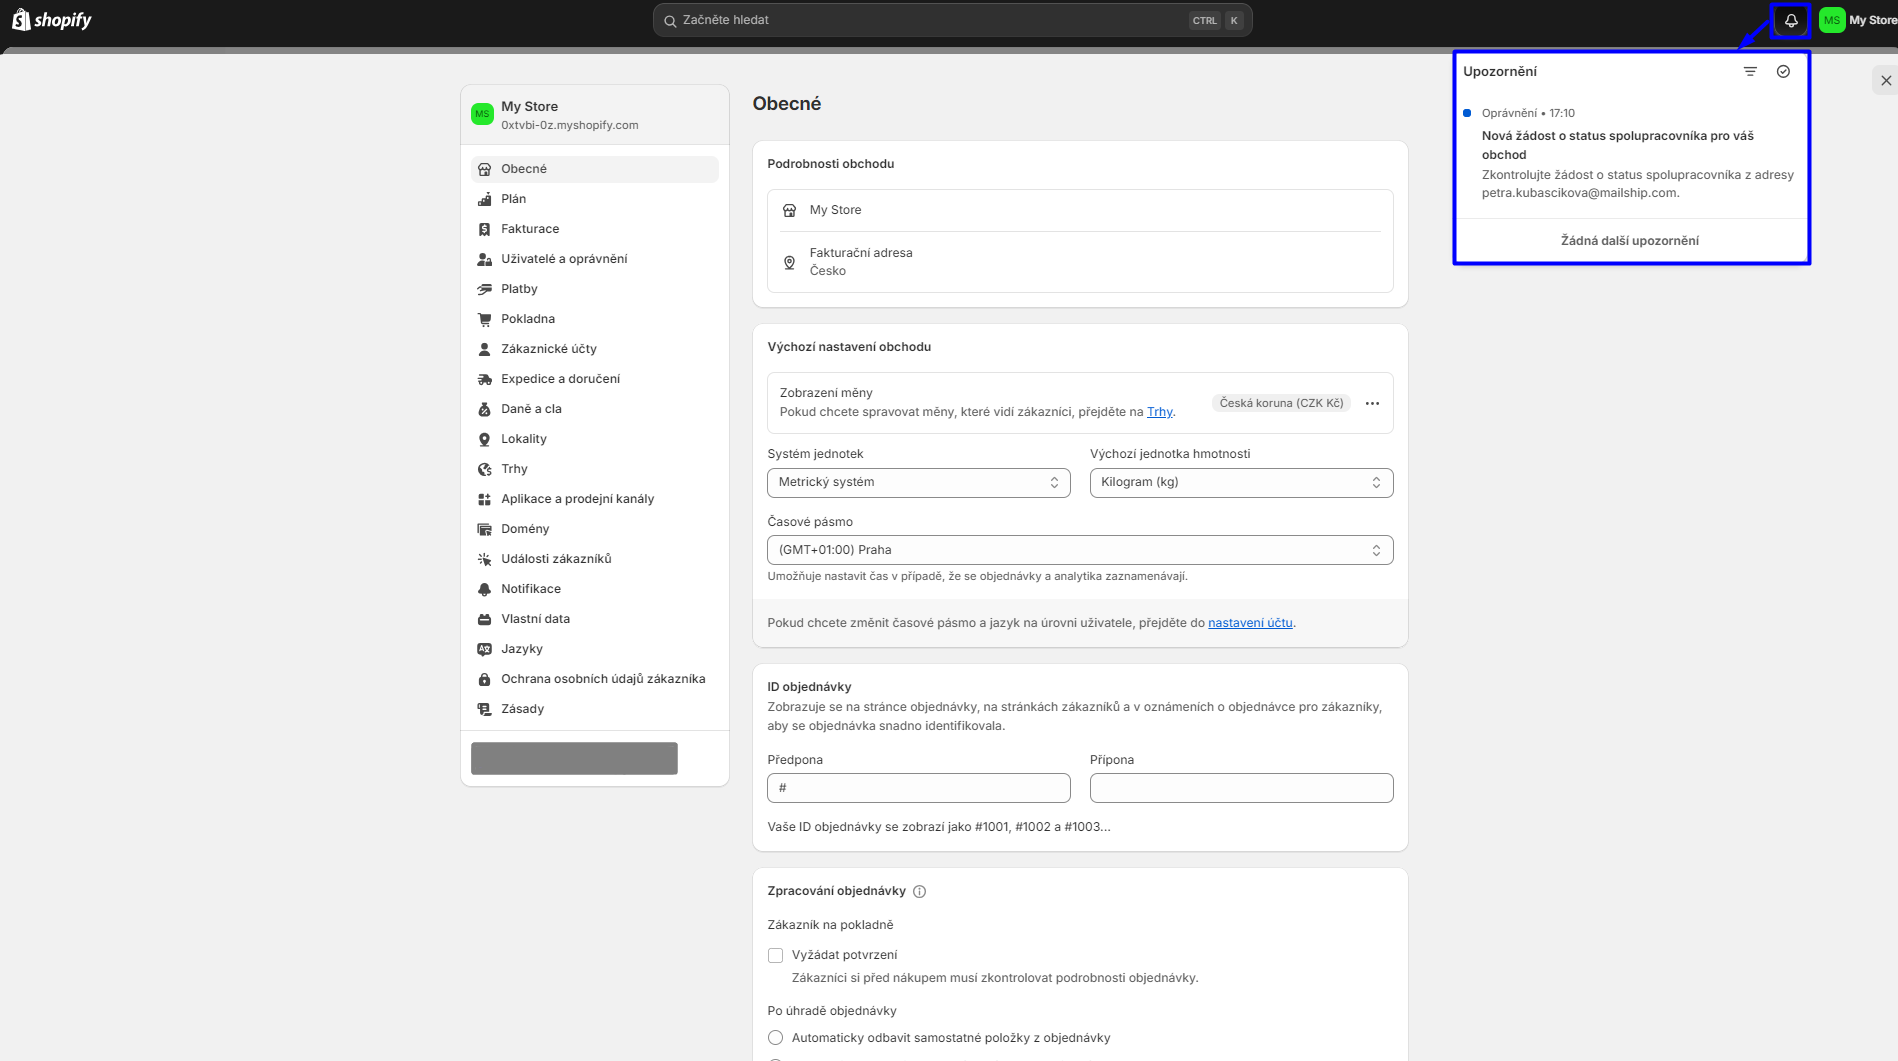Screen dimensions: 1898x1061
Task: Click the Trhy globe icon
Action: pyautogui.click(x=485, y=469)
